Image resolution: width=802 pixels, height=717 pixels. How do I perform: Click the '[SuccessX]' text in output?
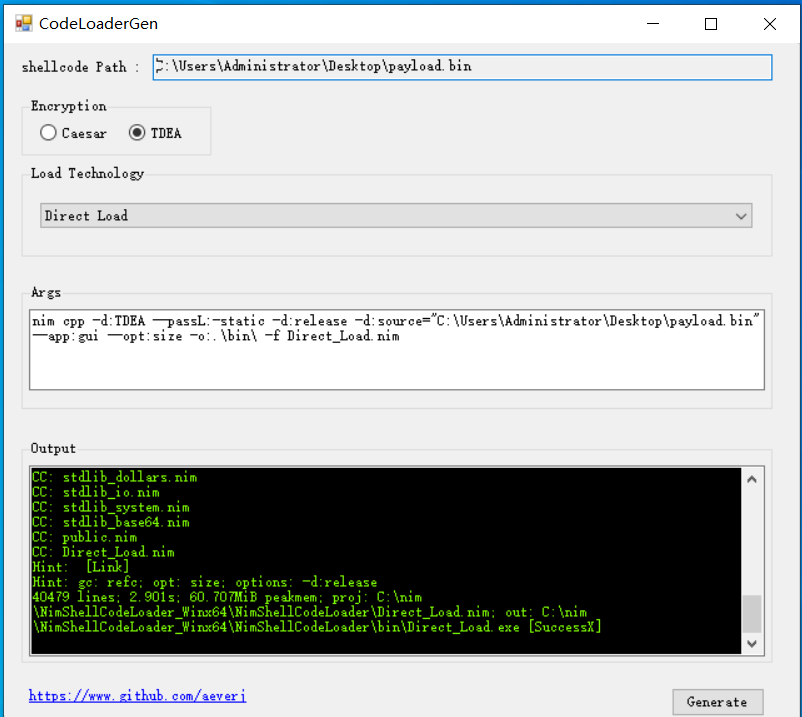click(x=565, y=626)
